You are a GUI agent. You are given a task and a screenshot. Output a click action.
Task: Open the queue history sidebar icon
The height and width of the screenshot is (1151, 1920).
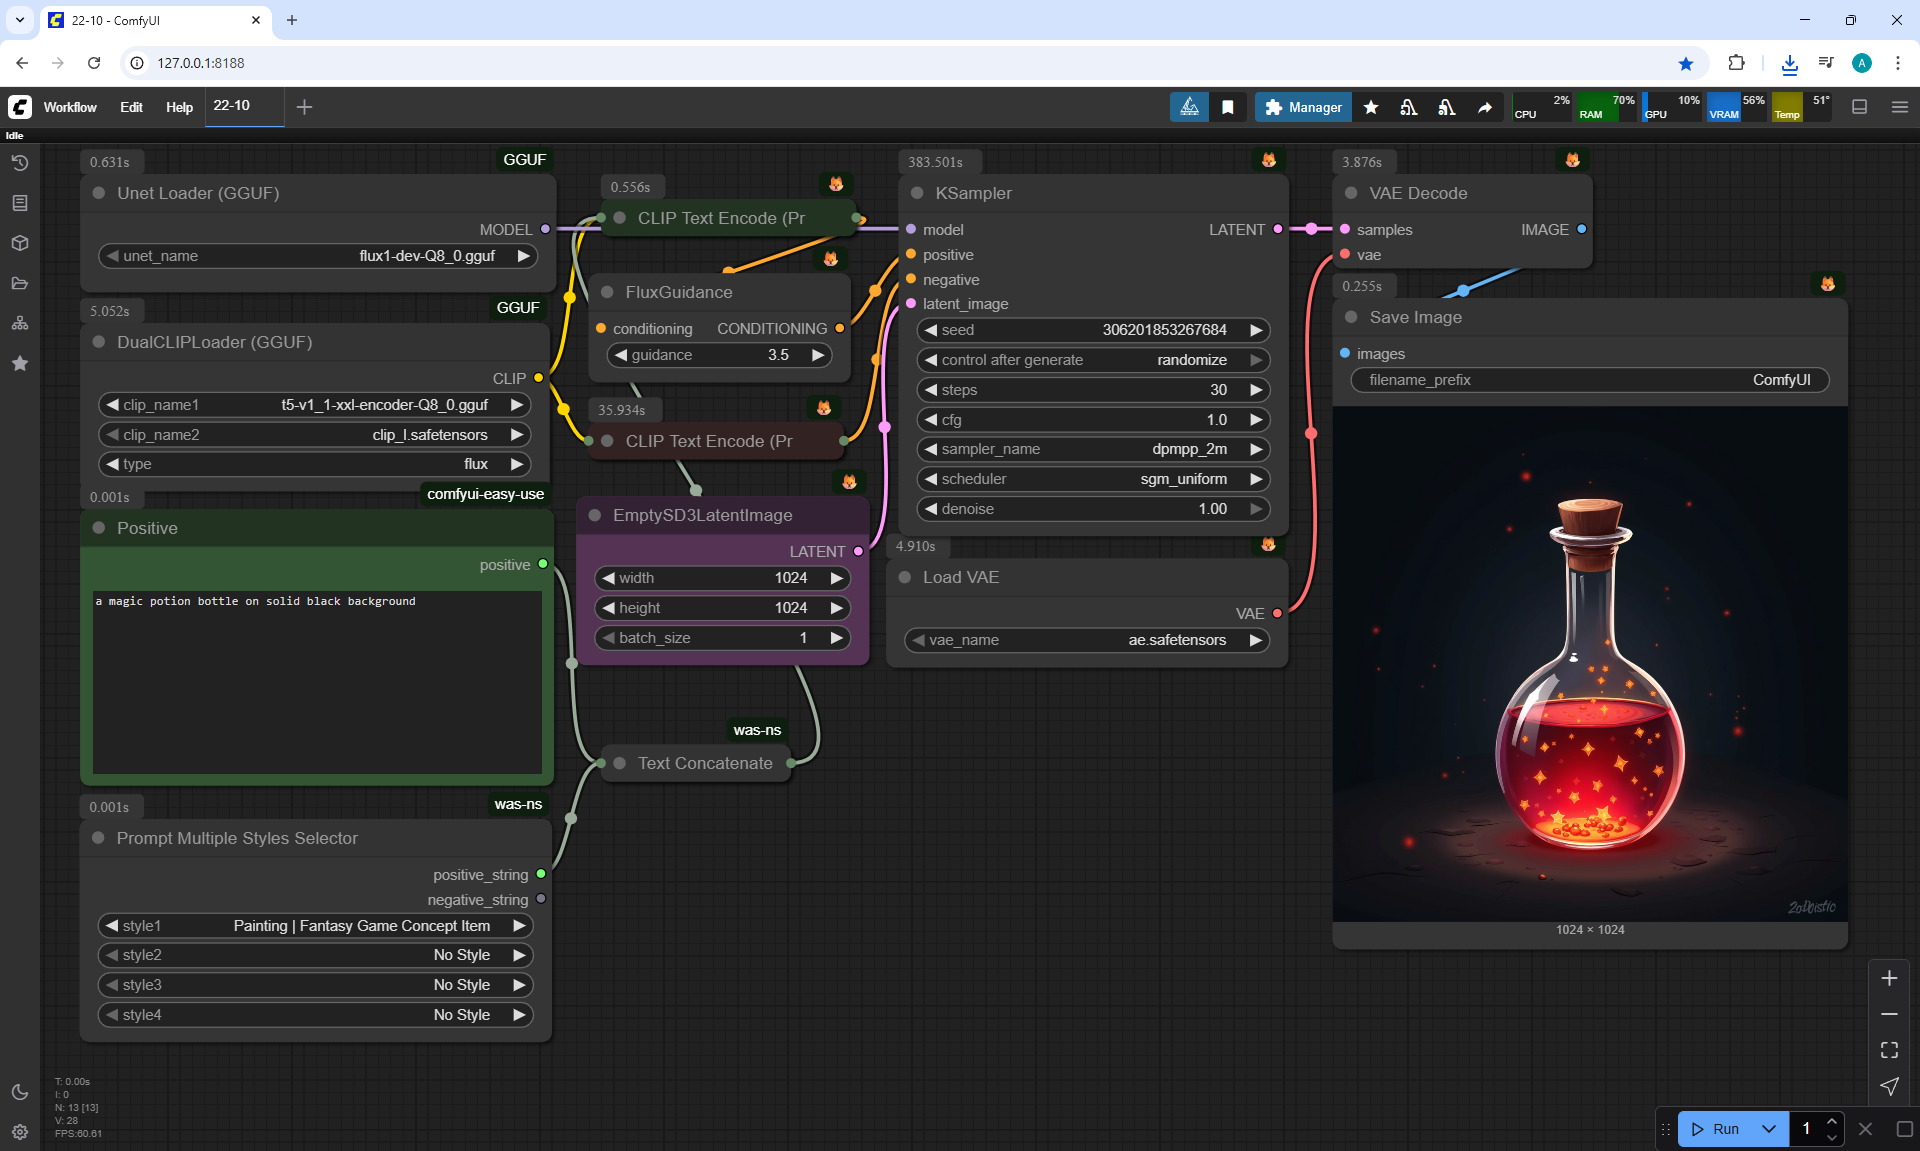(x=20, y=163)
